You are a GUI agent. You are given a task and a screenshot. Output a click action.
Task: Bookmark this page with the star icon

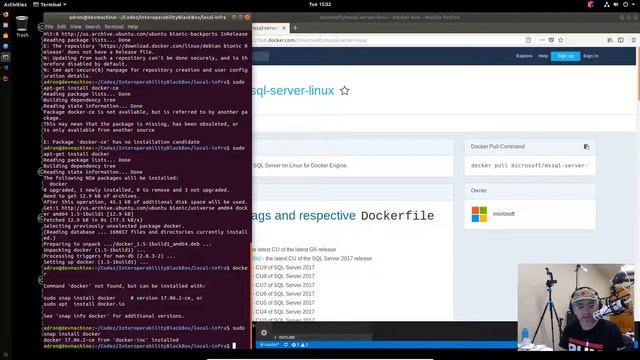click(560, 40)
